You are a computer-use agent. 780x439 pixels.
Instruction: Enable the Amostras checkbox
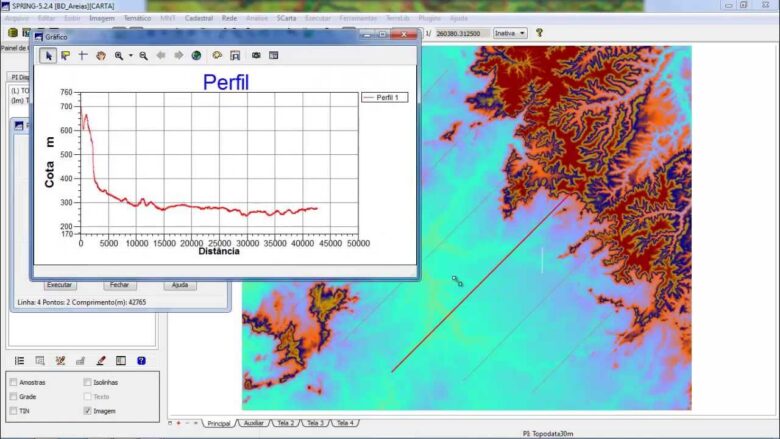pyautogui.click(x=13, y=382)
